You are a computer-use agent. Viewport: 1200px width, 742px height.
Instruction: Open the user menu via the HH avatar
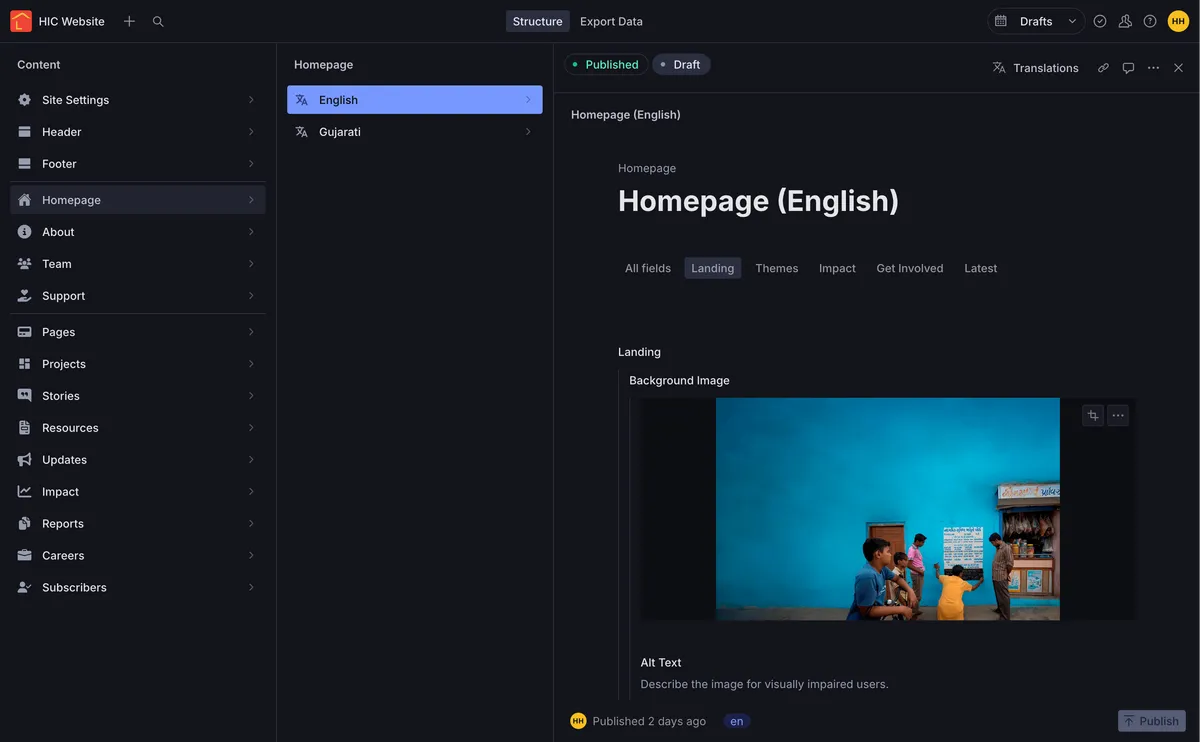point(1178,20)
